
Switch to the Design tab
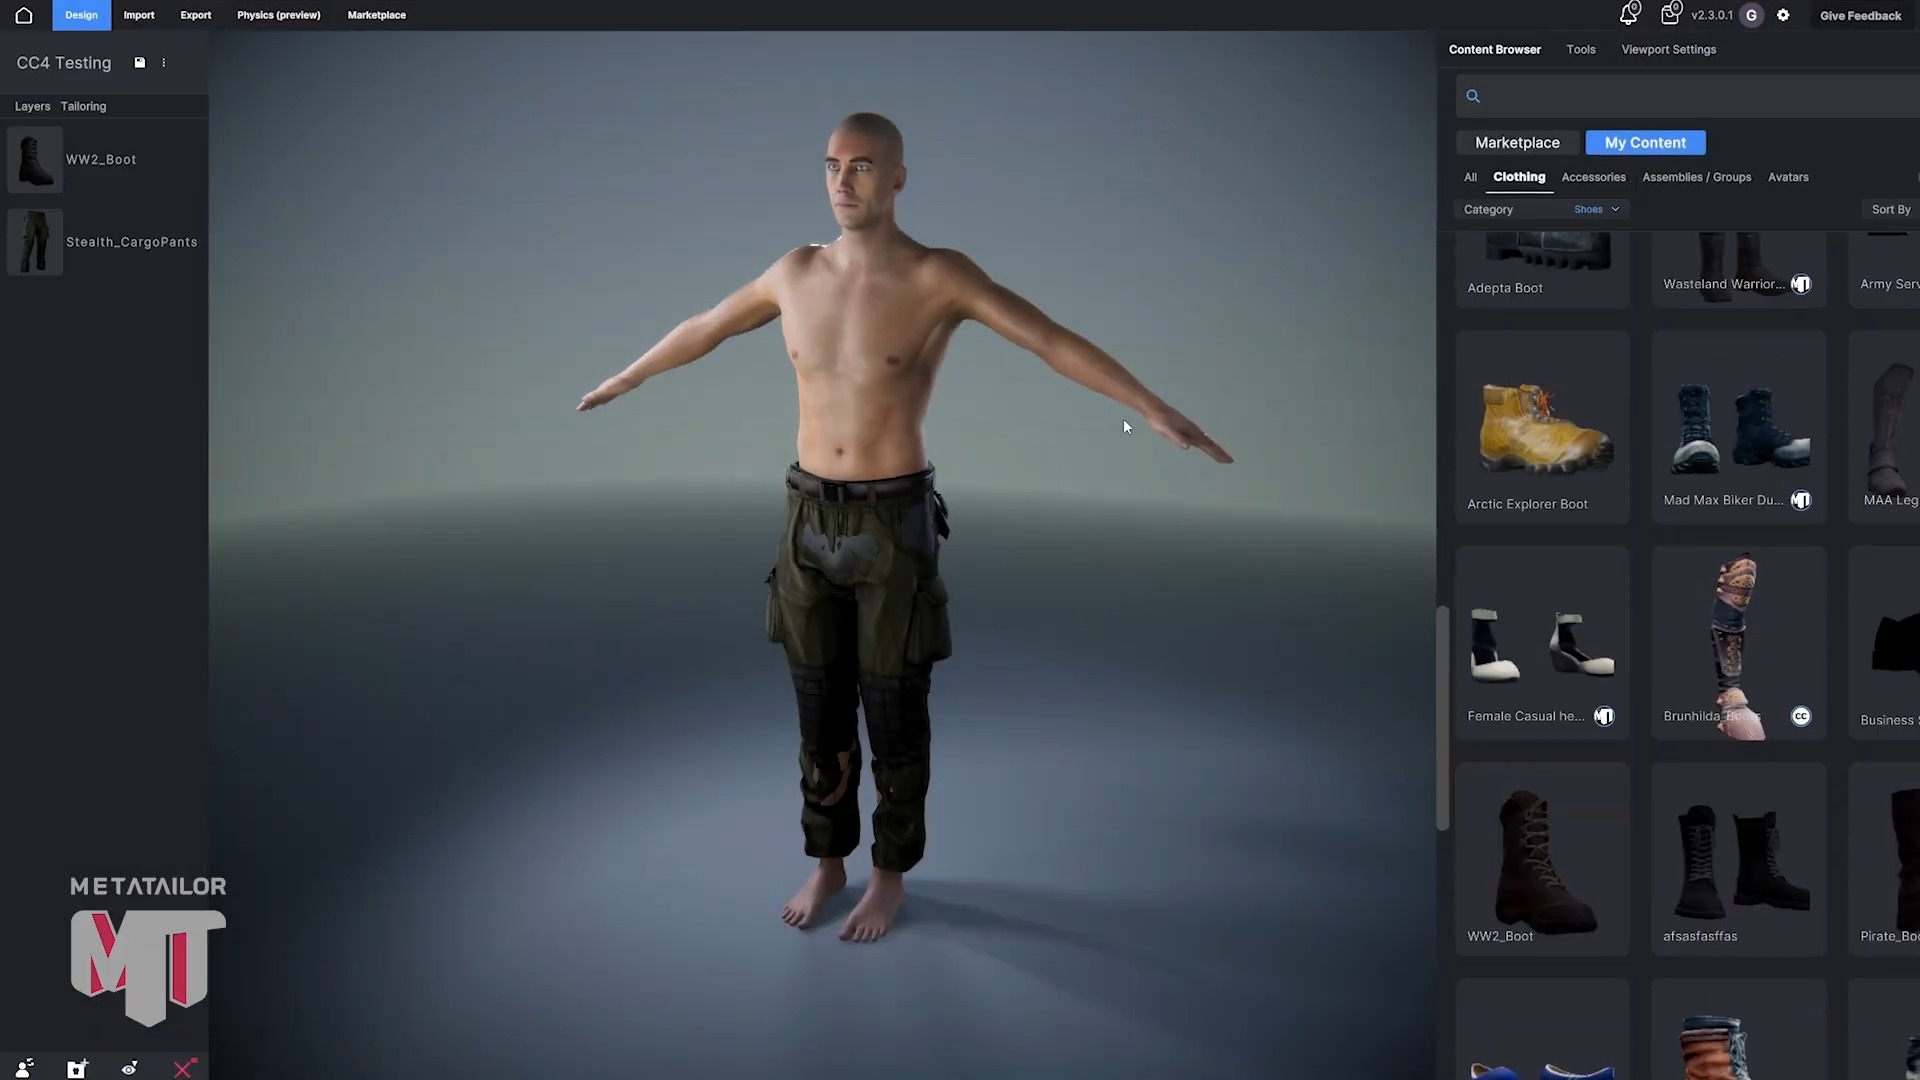pyautogui.click(x=81, y=15)
